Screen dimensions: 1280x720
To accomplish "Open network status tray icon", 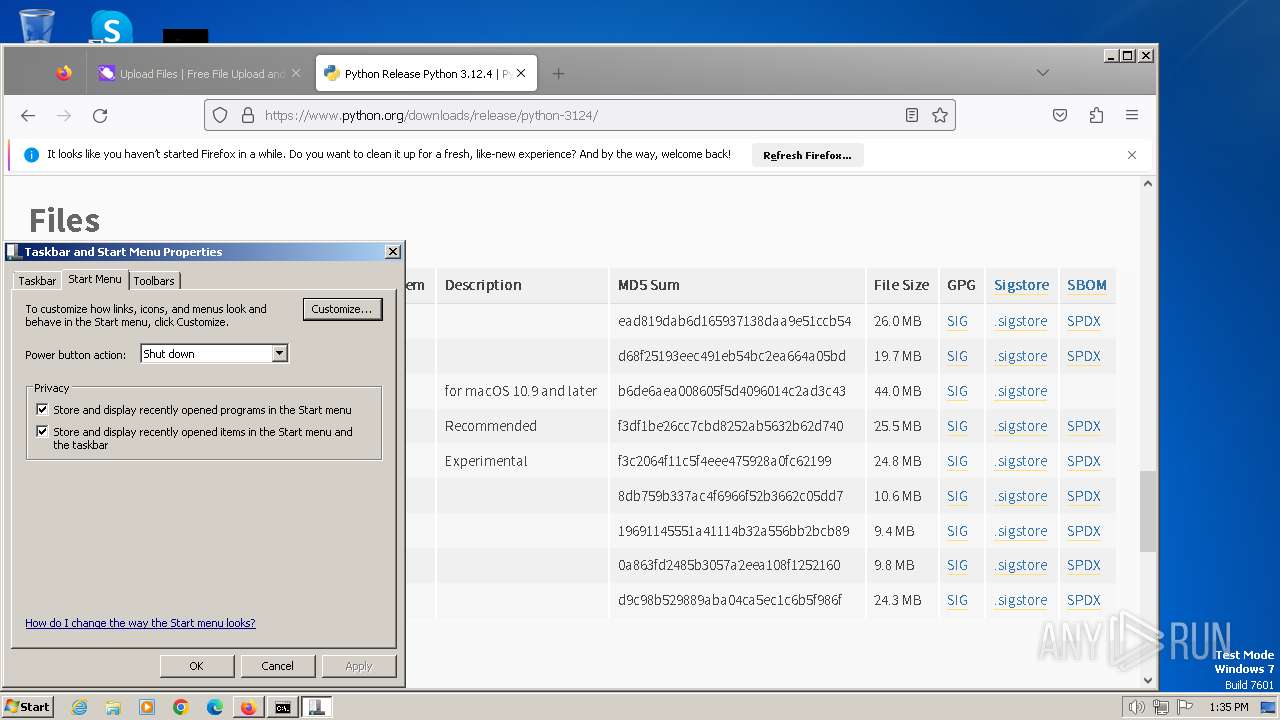I will (x=1161, y=707).
